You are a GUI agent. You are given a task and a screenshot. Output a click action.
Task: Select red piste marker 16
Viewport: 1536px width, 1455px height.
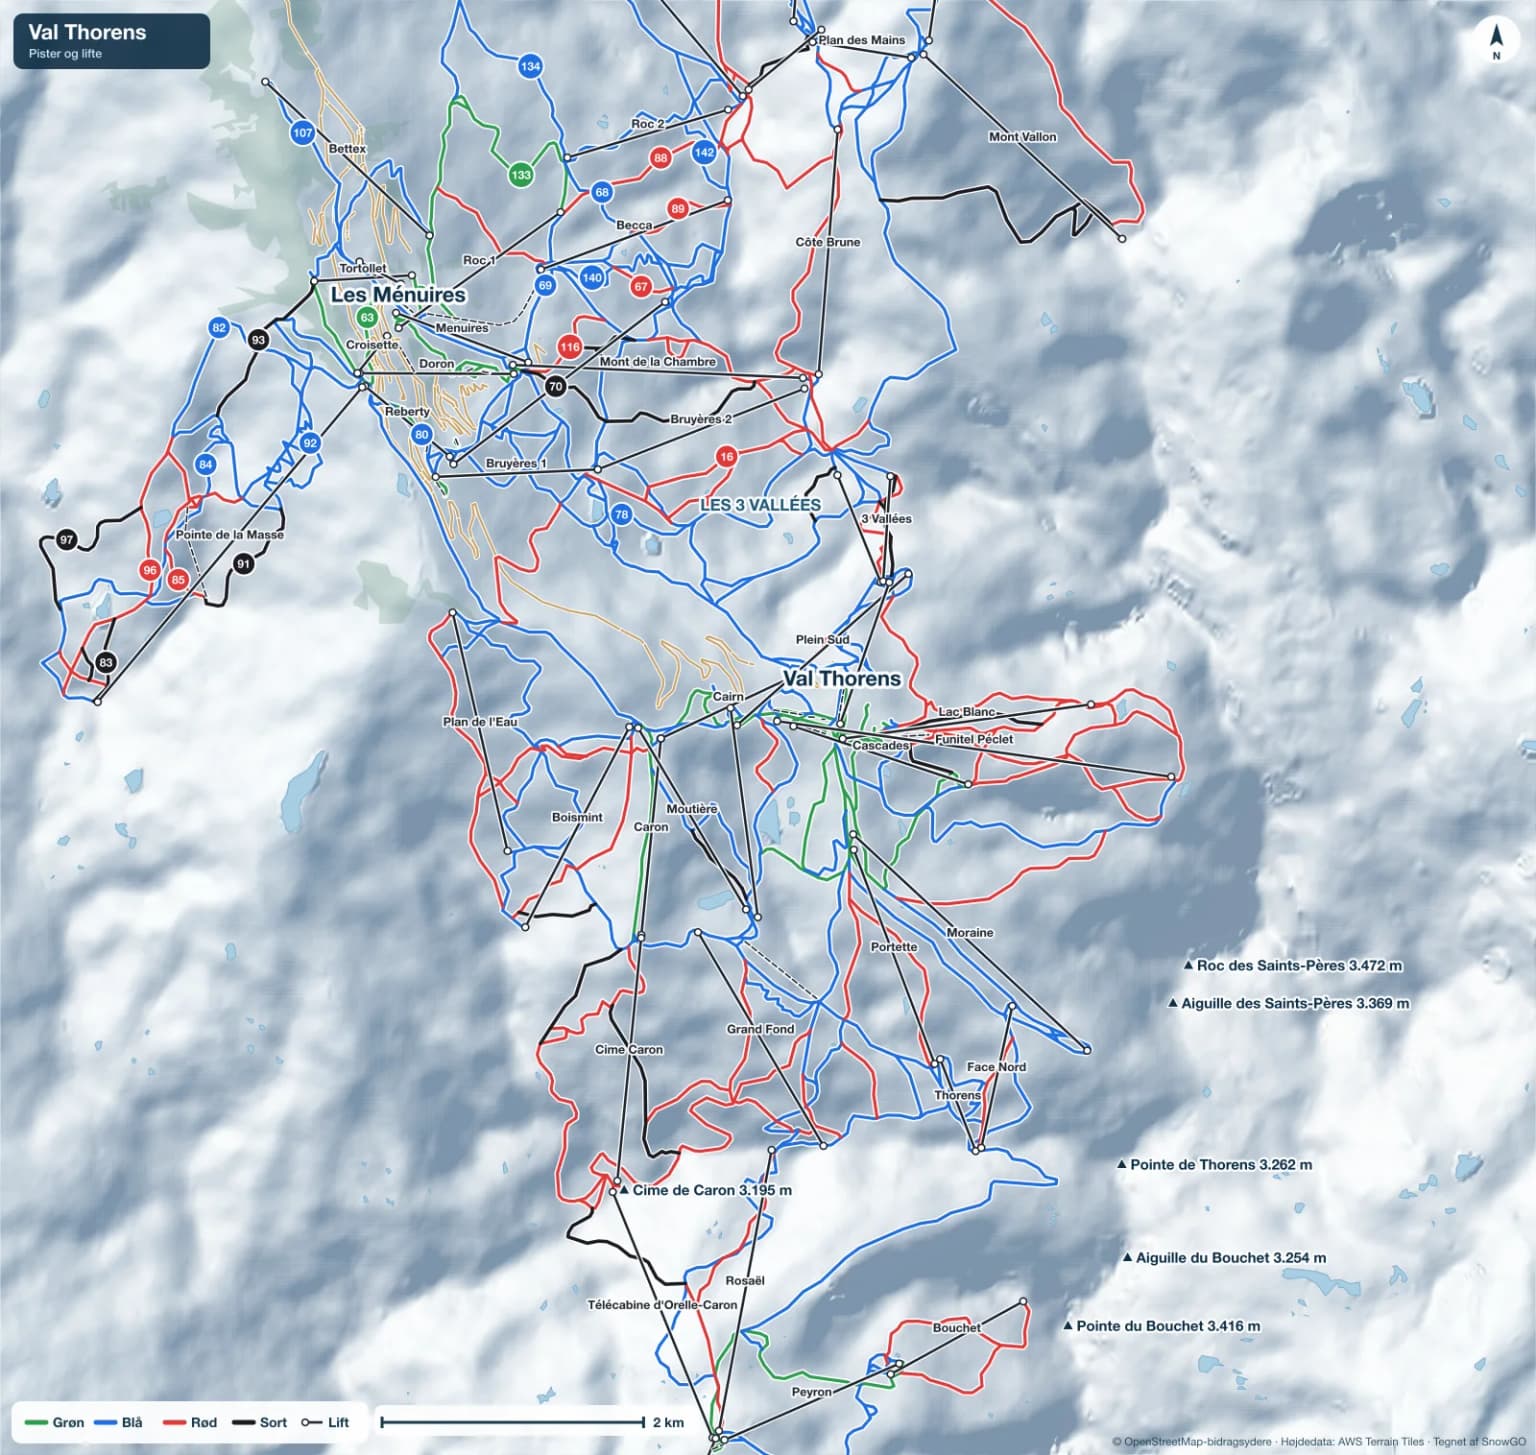point(727,457)
